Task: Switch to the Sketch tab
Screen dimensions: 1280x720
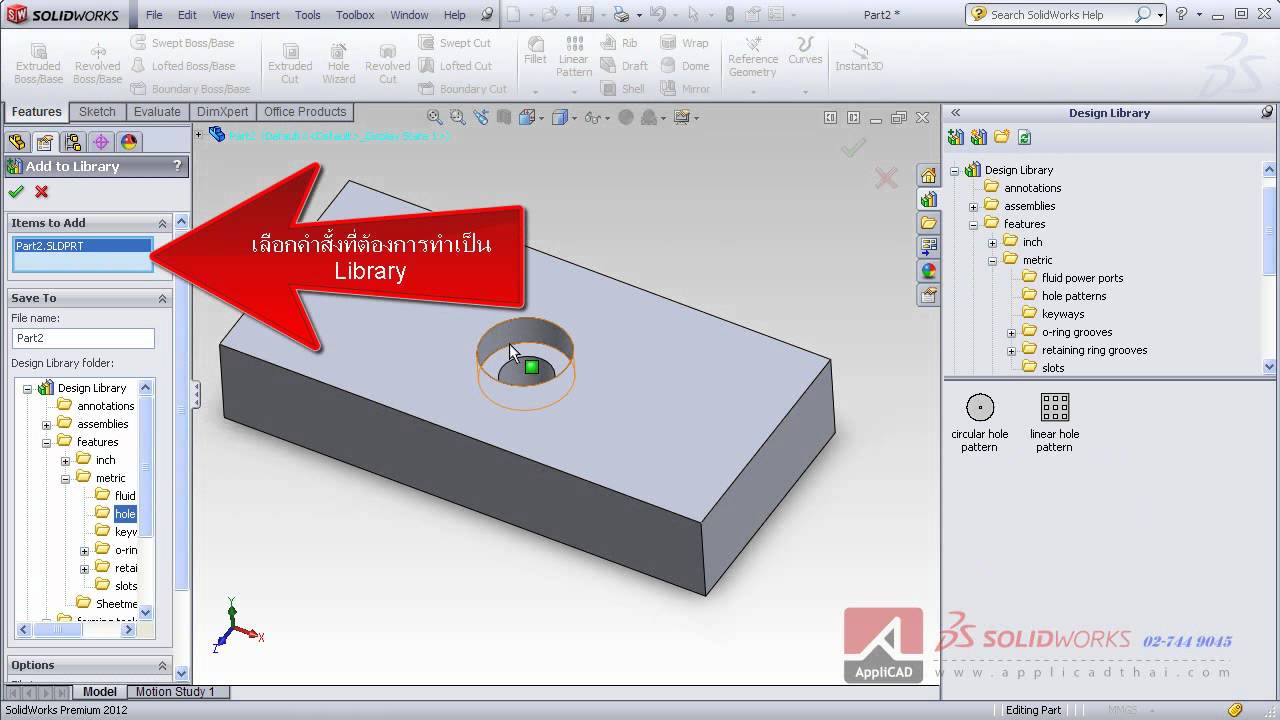Action: click(97, 112)
